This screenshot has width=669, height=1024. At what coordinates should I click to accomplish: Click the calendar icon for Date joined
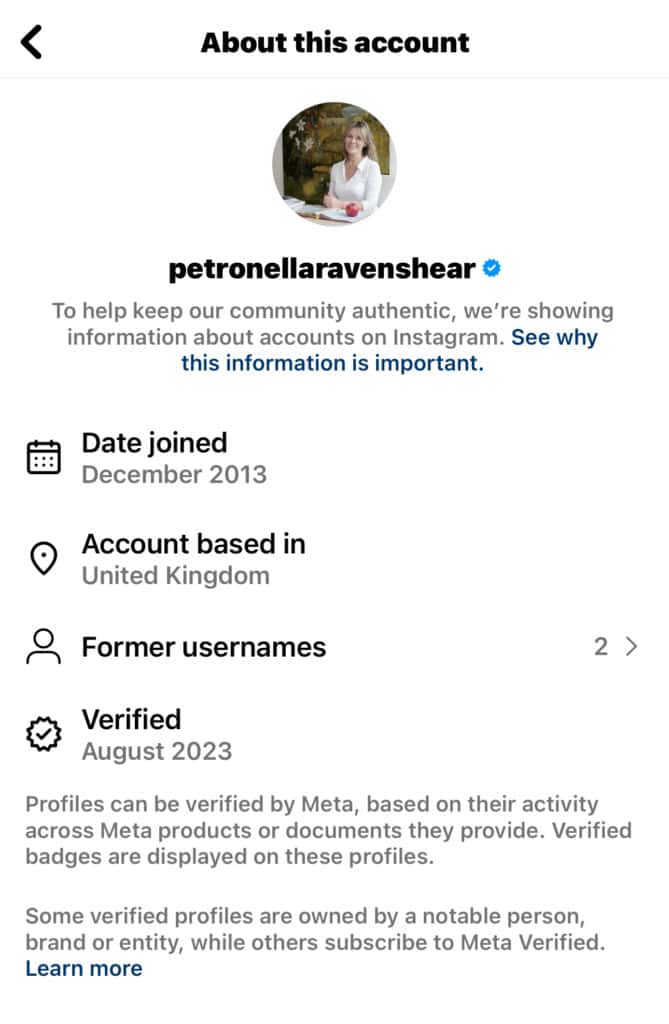43,457
